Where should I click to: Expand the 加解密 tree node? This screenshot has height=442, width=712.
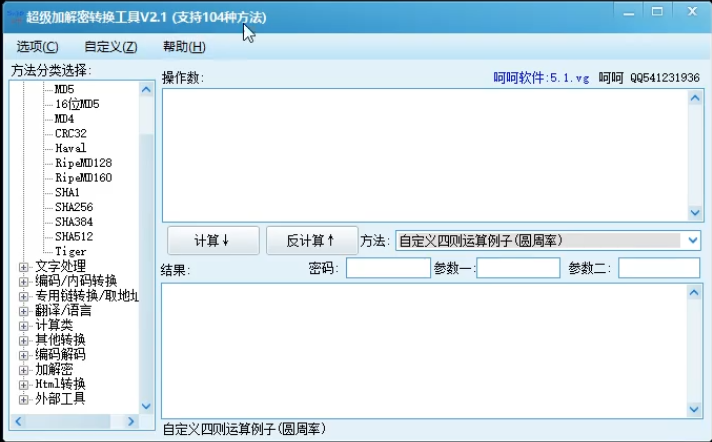pyautogui.click(x=24, y=369)
